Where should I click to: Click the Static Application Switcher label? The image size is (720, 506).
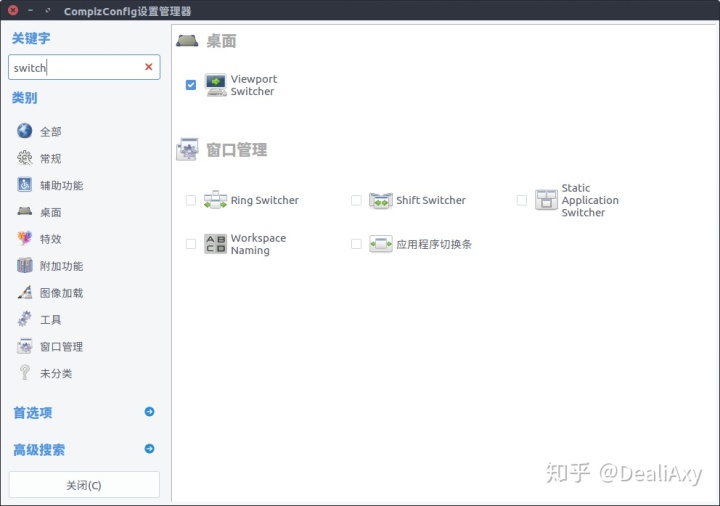[590, 200]
